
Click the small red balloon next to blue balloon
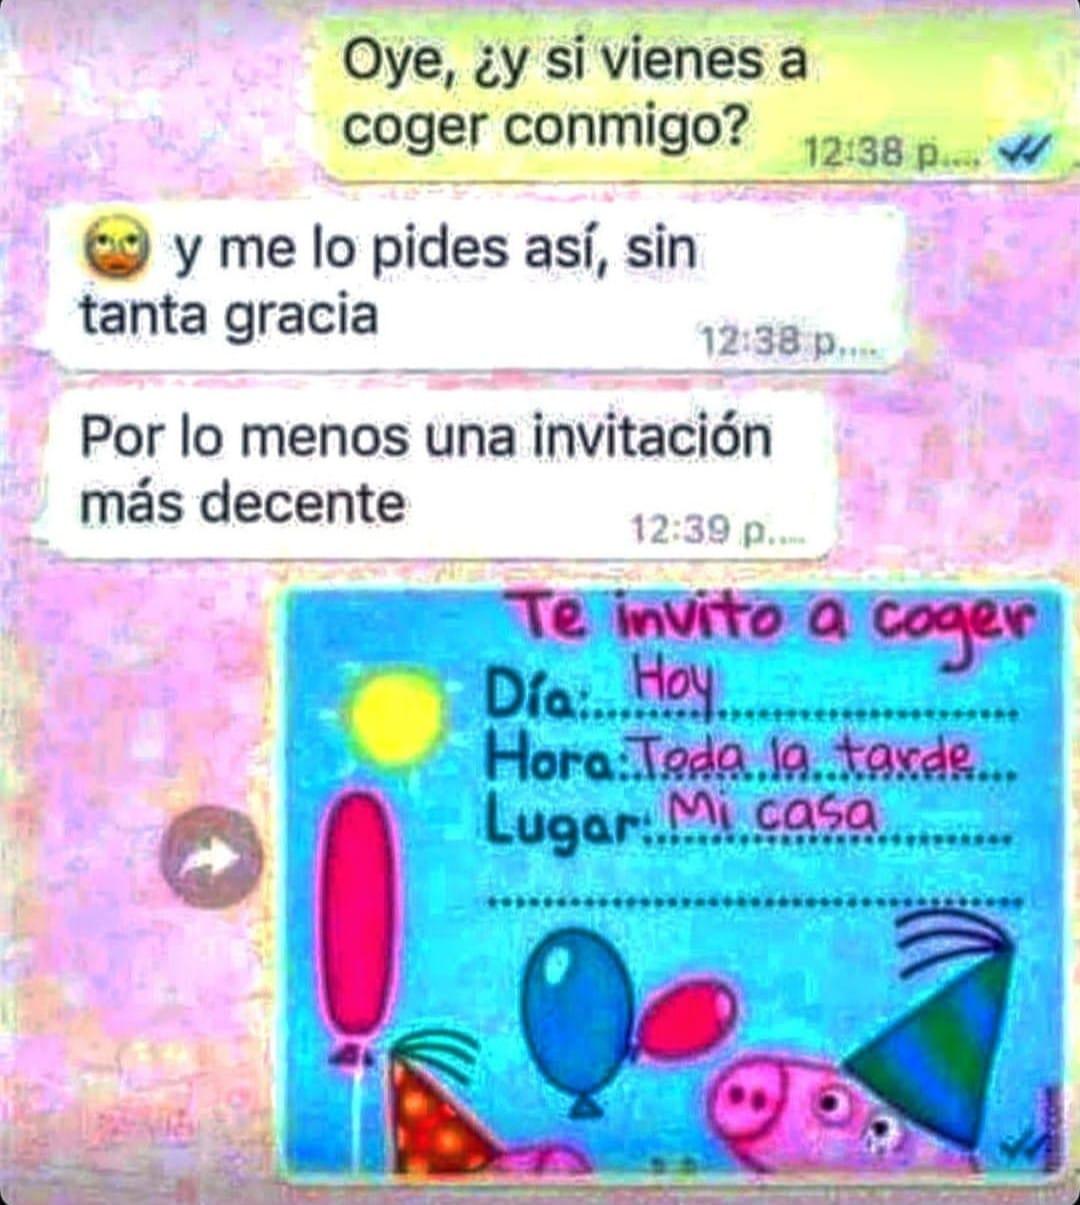(688, 1018)
